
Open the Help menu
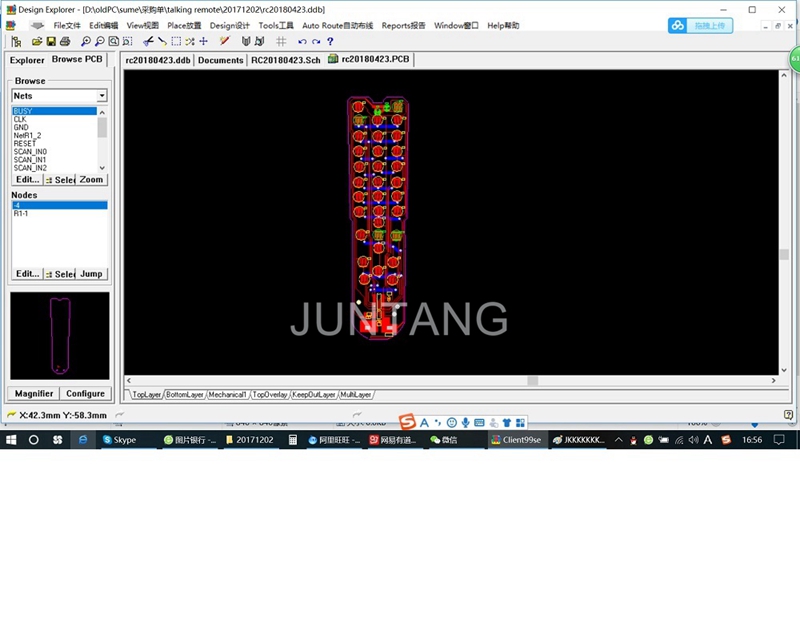[503, 26]
